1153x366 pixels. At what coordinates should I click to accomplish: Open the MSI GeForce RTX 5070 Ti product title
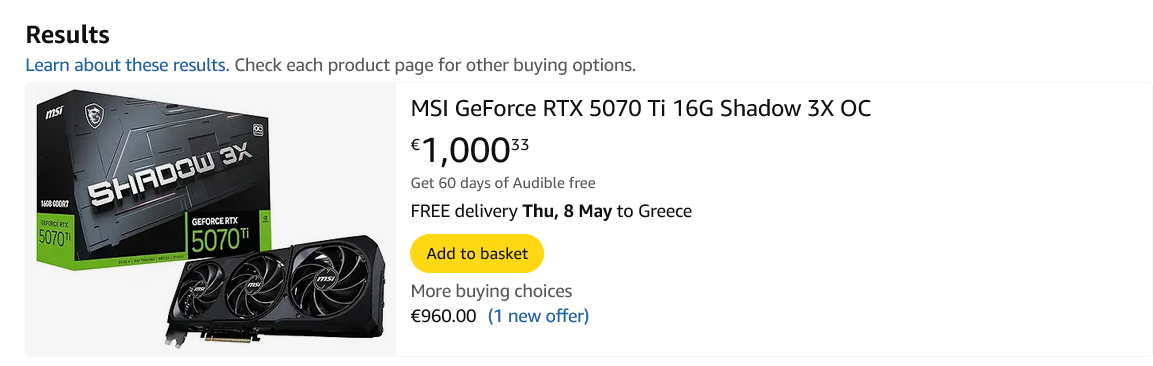click(640, 109)
